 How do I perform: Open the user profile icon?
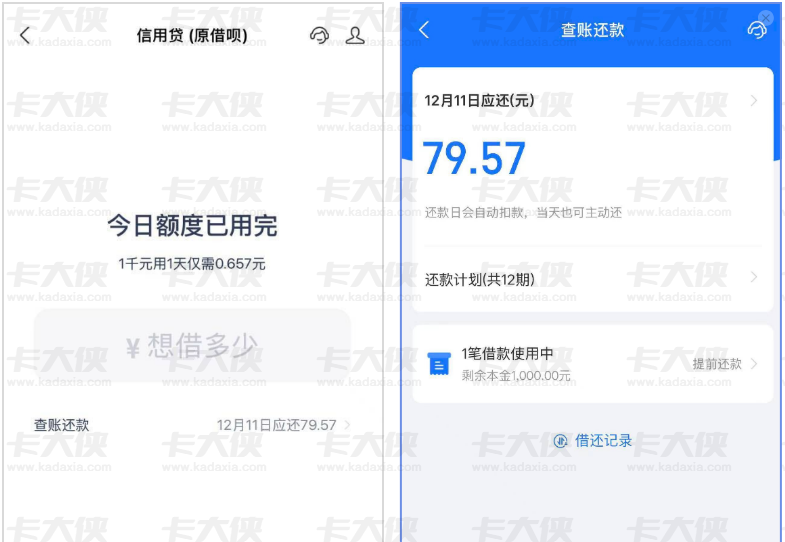click(x=355, y=35)
